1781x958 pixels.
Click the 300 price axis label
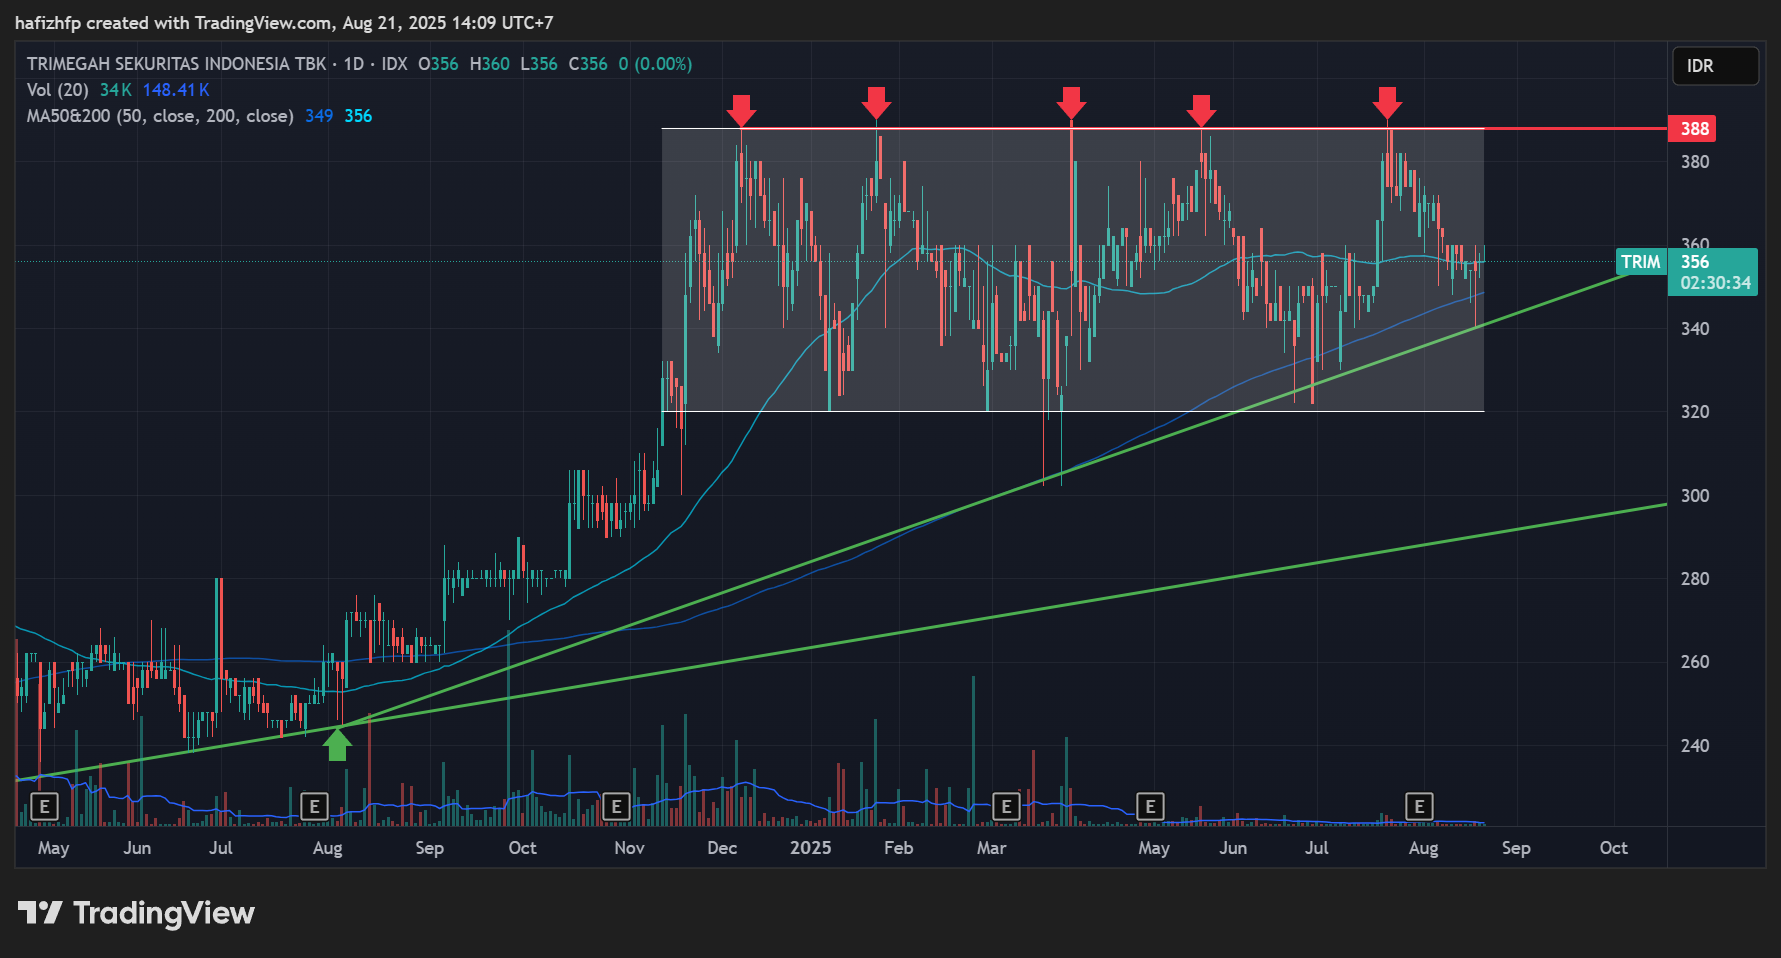tap(1695, 496)
